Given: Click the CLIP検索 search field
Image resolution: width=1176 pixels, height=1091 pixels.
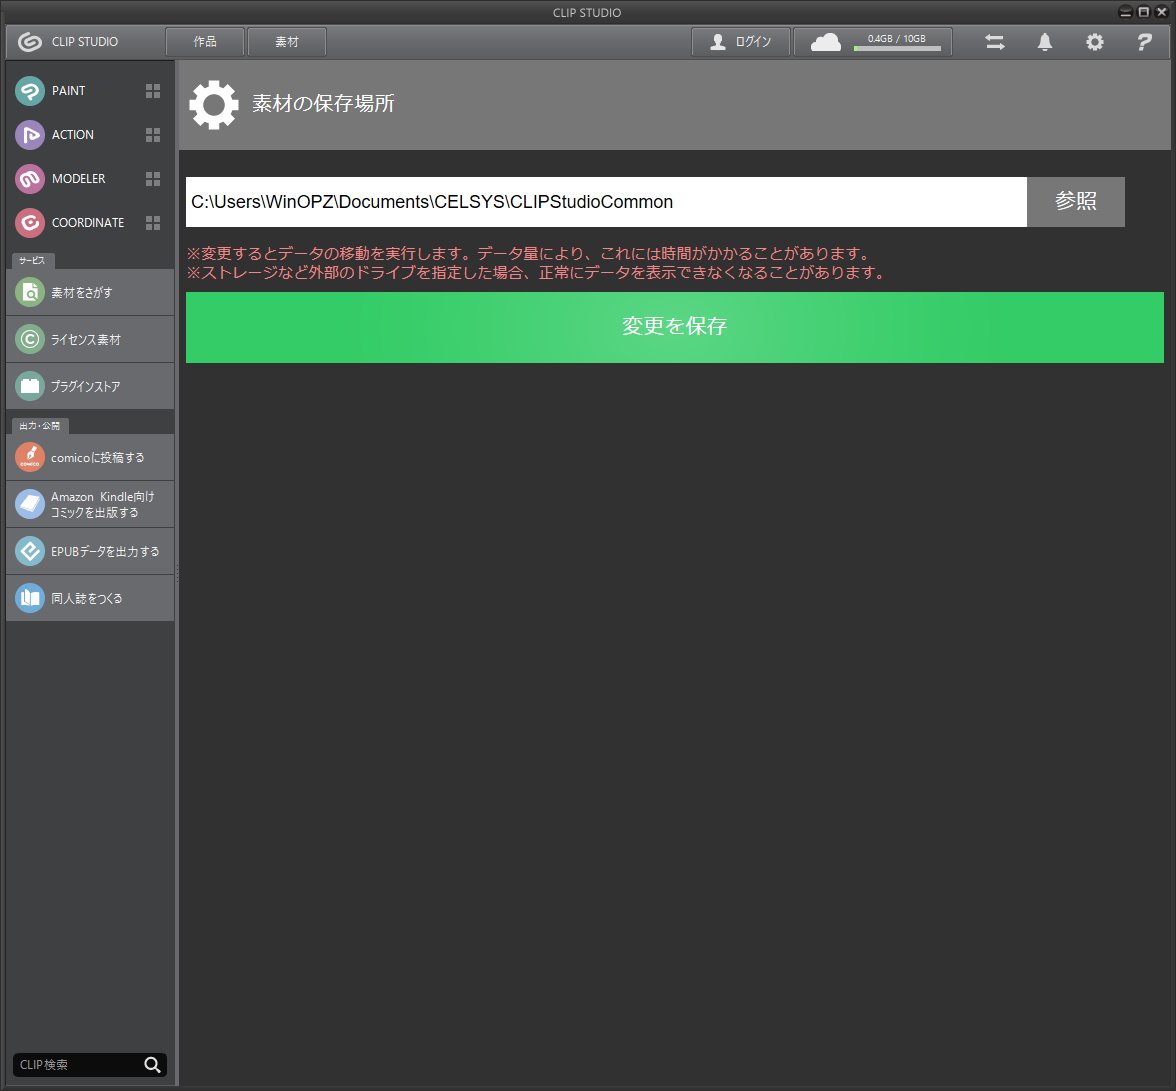Looking at the screenshot, I should pos(78,1065).
